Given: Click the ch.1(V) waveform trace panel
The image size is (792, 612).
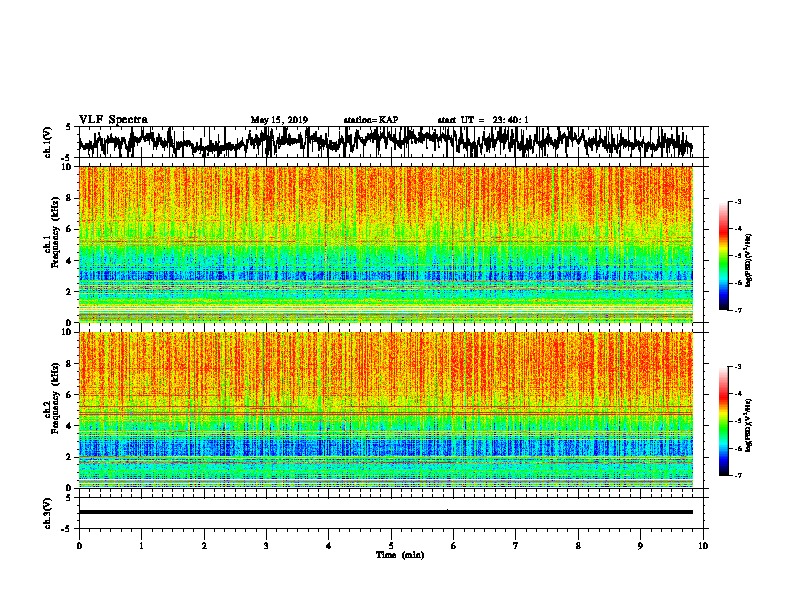Looking at the screenshot, I should 391,142.
